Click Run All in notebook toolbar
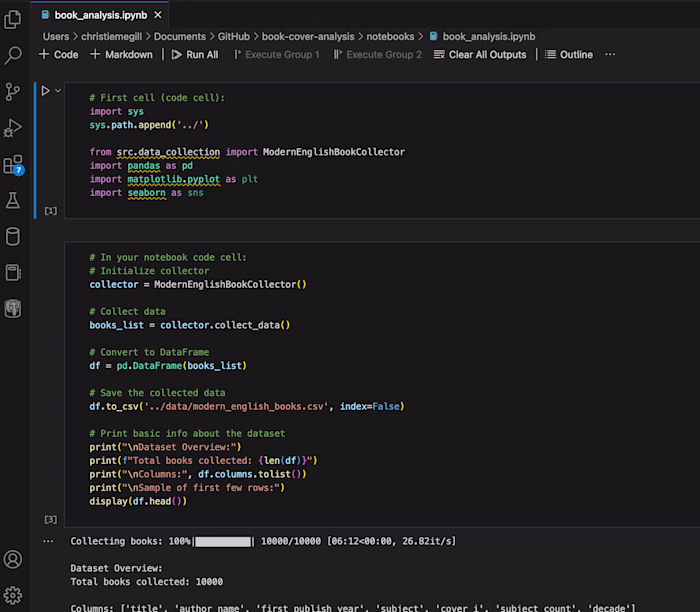The height and width of the screenshot is (612, 700). tap(195, 54)
